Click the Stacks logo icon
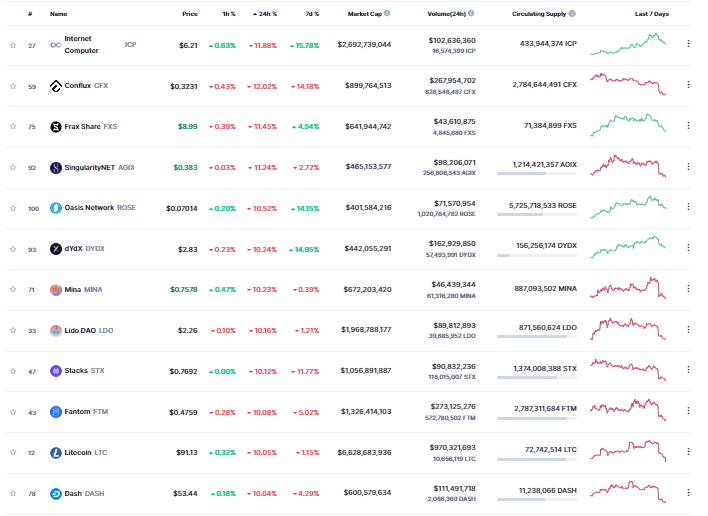This screenshot has width=708, height=516. click(56, 371)
